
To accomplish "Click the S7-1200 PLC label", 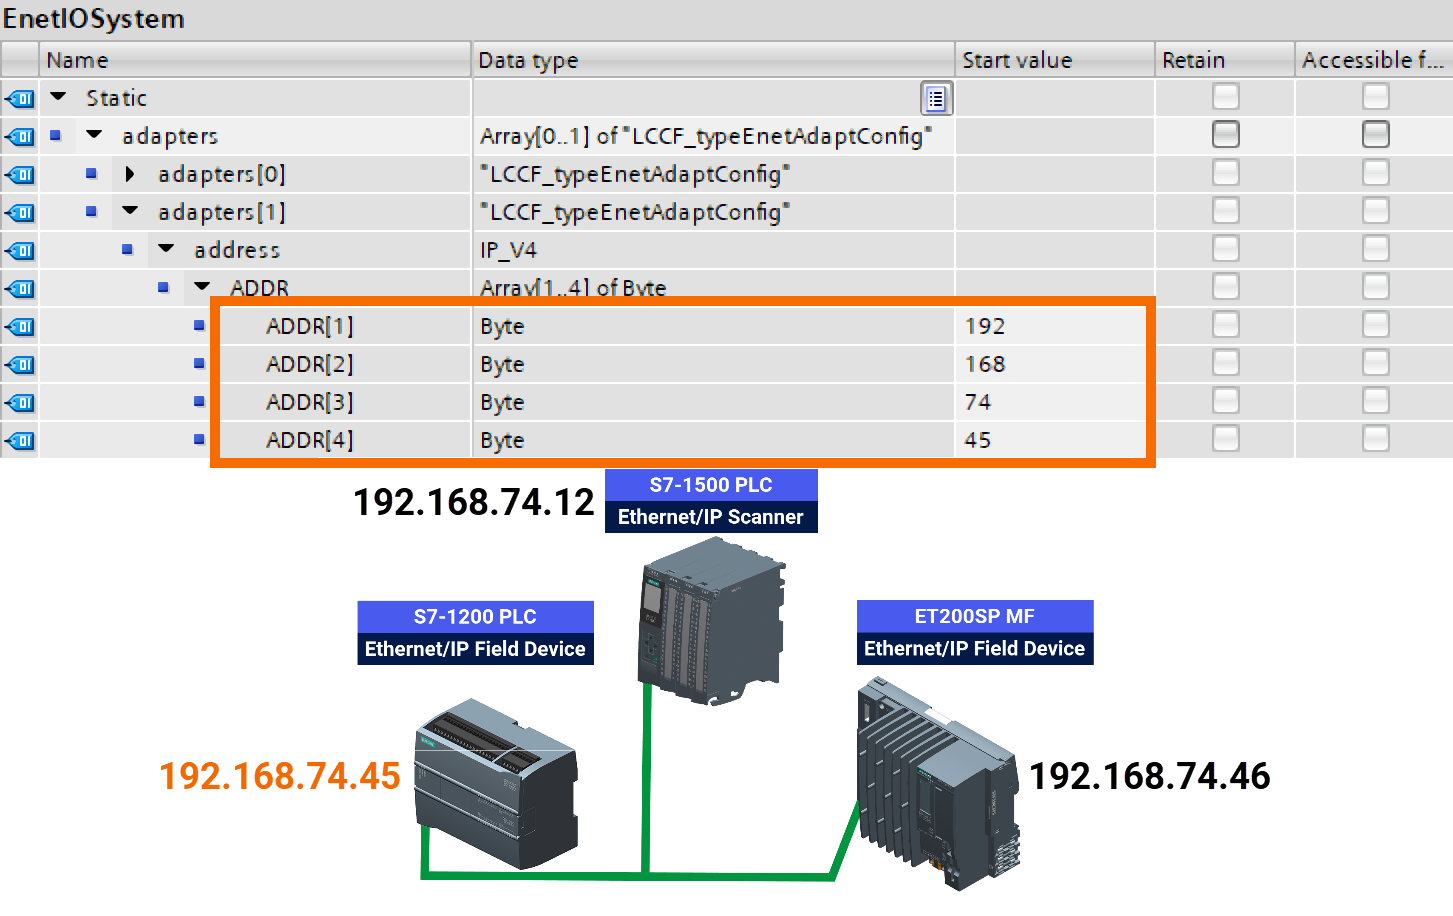I will (x=475, y=617).
